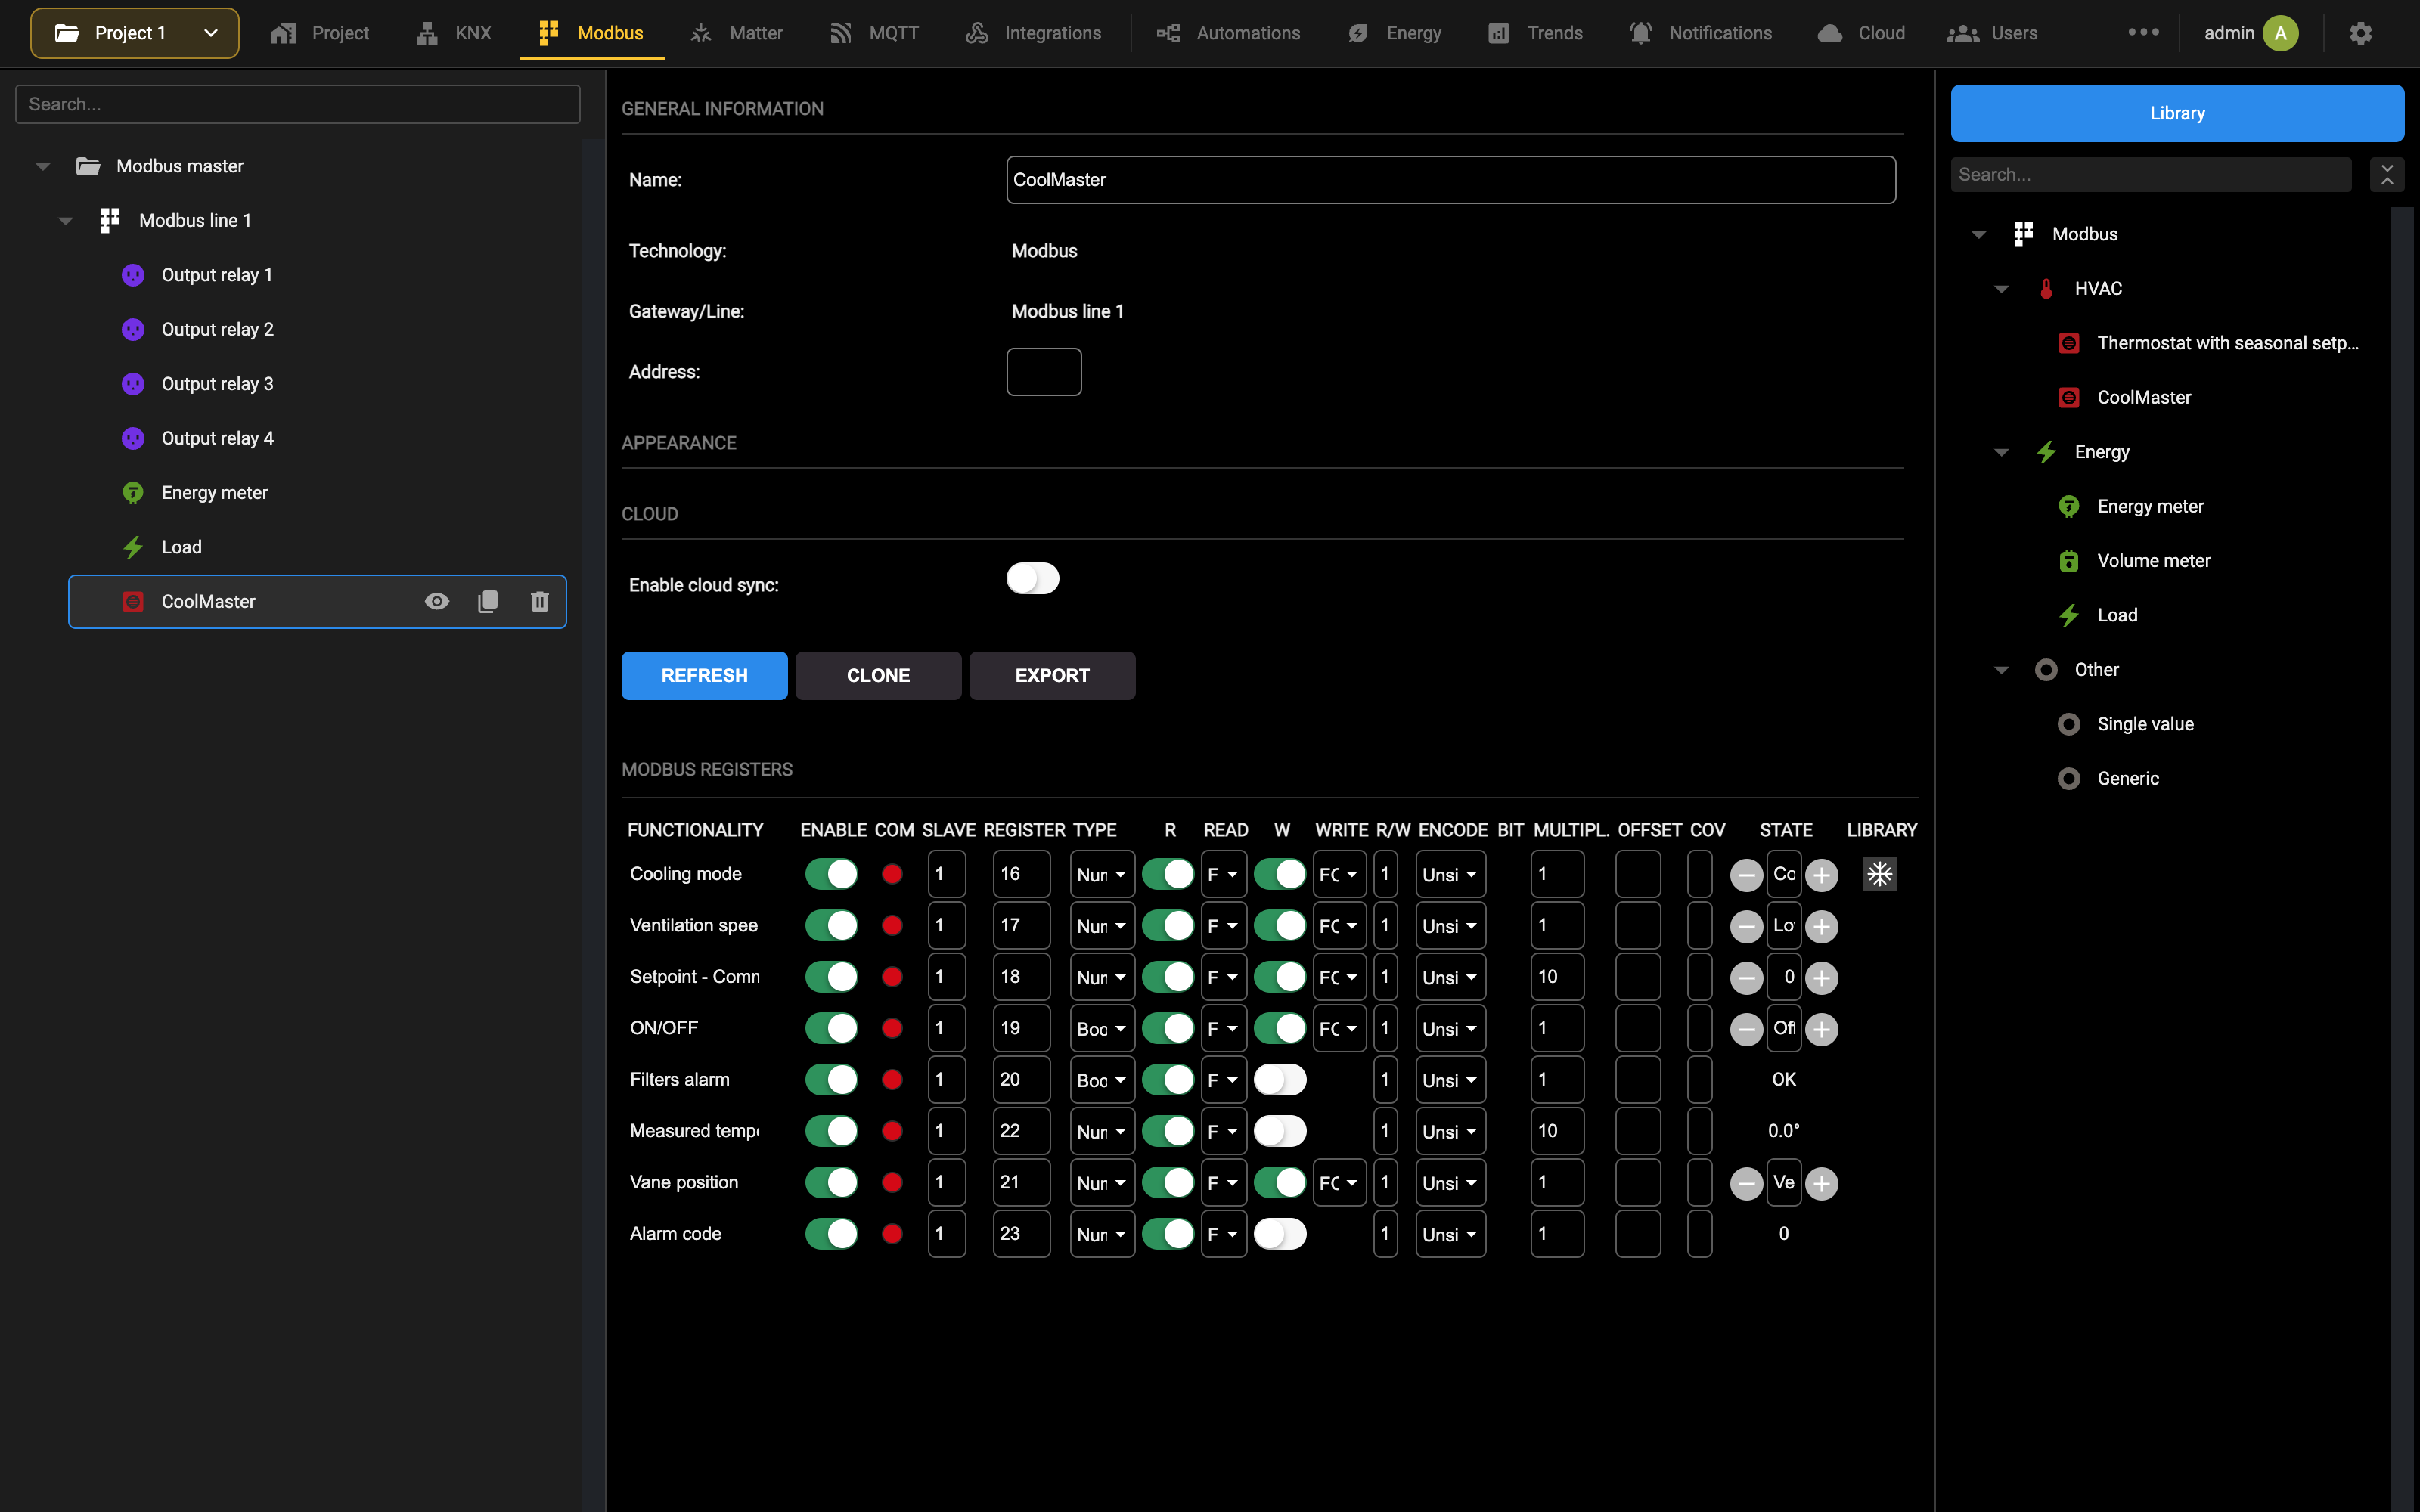Screen dimensions: 2420x1512
Task: Click the snowflake library icon for Cooling mode
Action: (x=1880, y=874)
